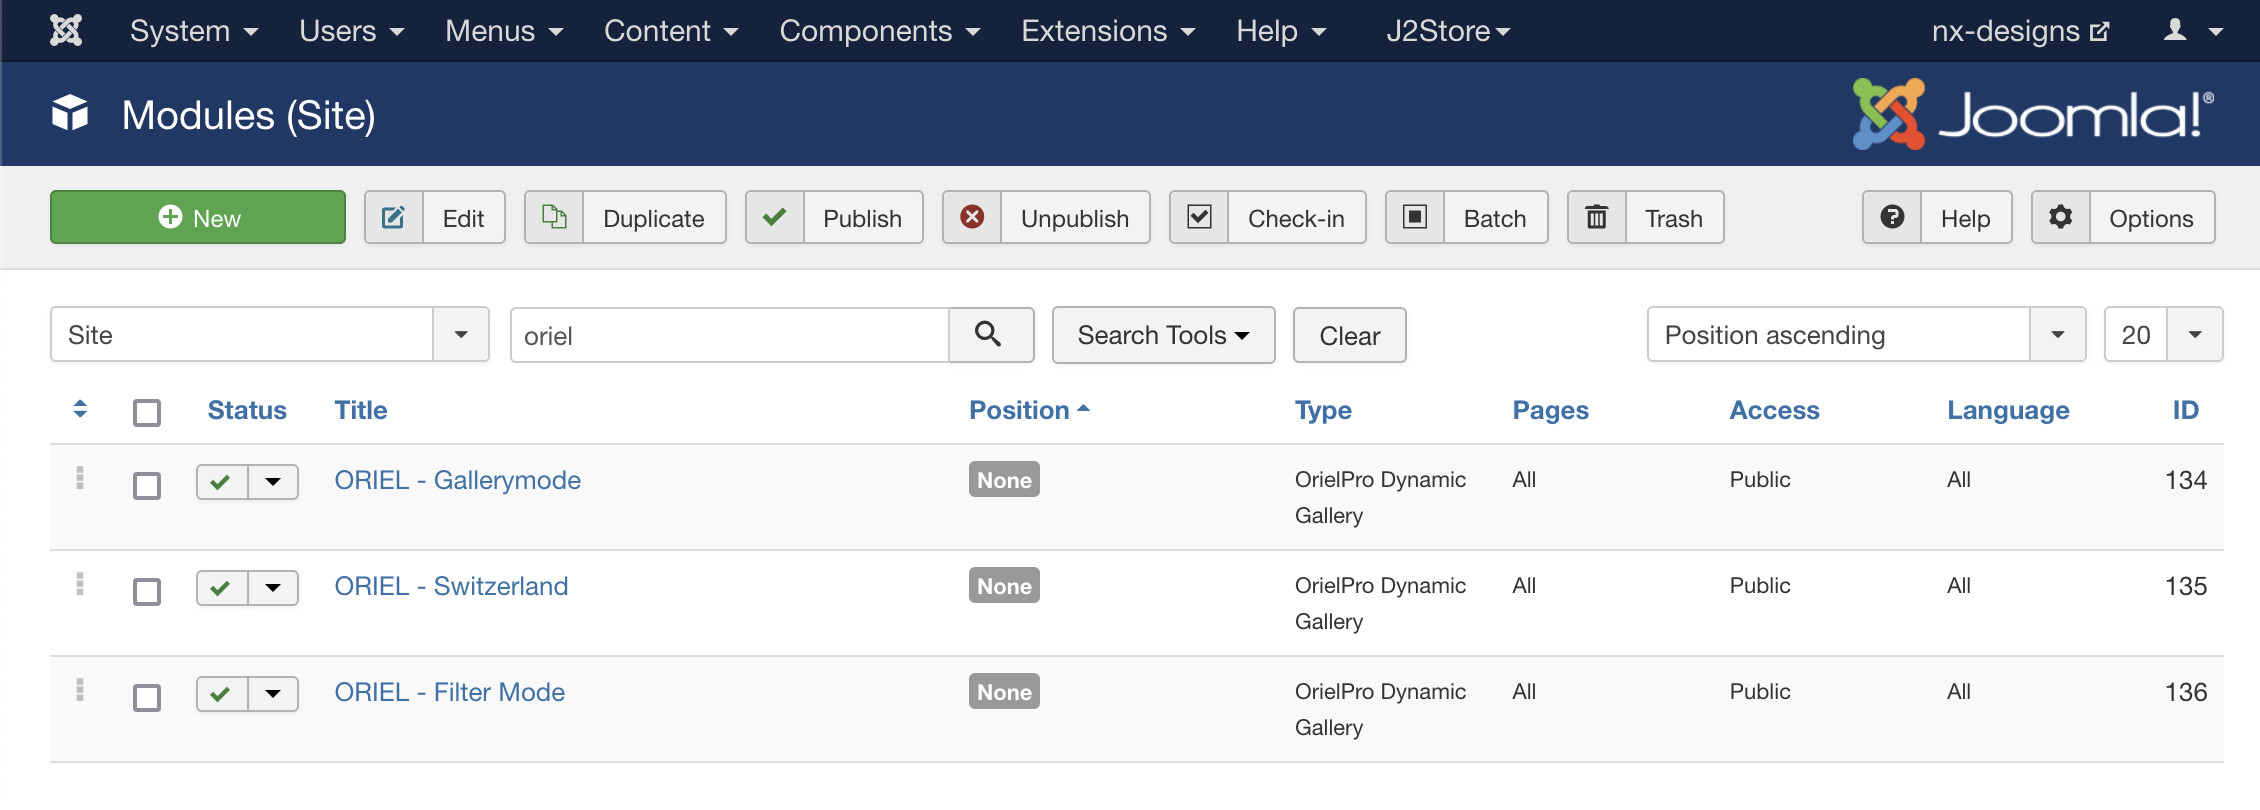
Task: Open nx-designs site preview link
Action: tap(2020, 31)
